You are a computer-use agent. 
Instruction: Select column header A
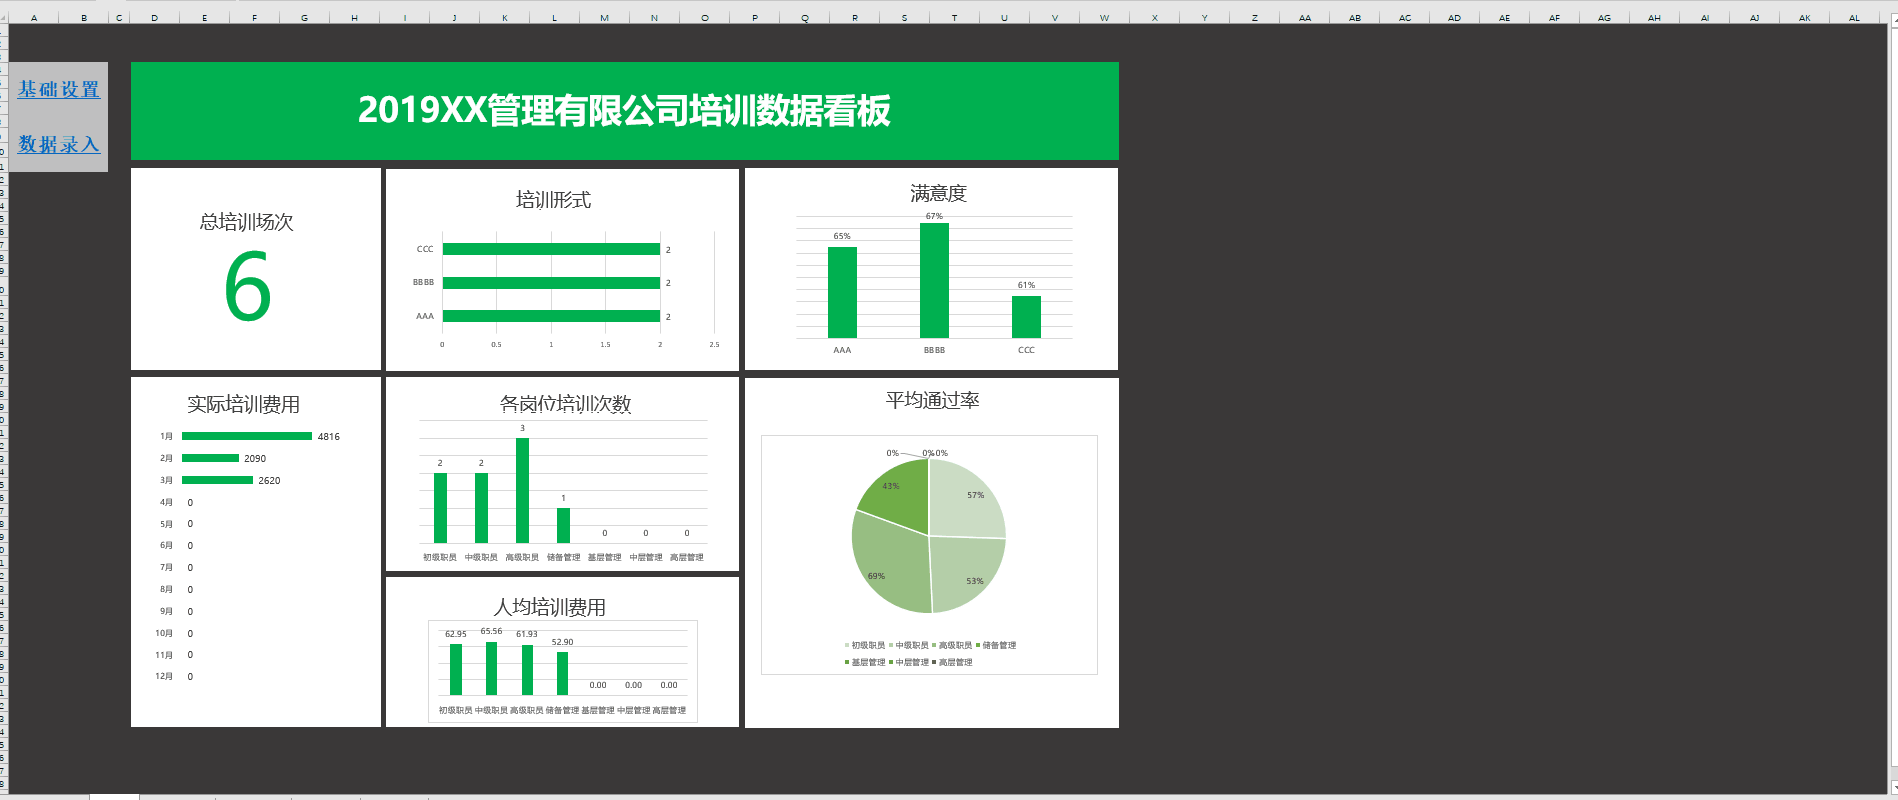point(34,18)
